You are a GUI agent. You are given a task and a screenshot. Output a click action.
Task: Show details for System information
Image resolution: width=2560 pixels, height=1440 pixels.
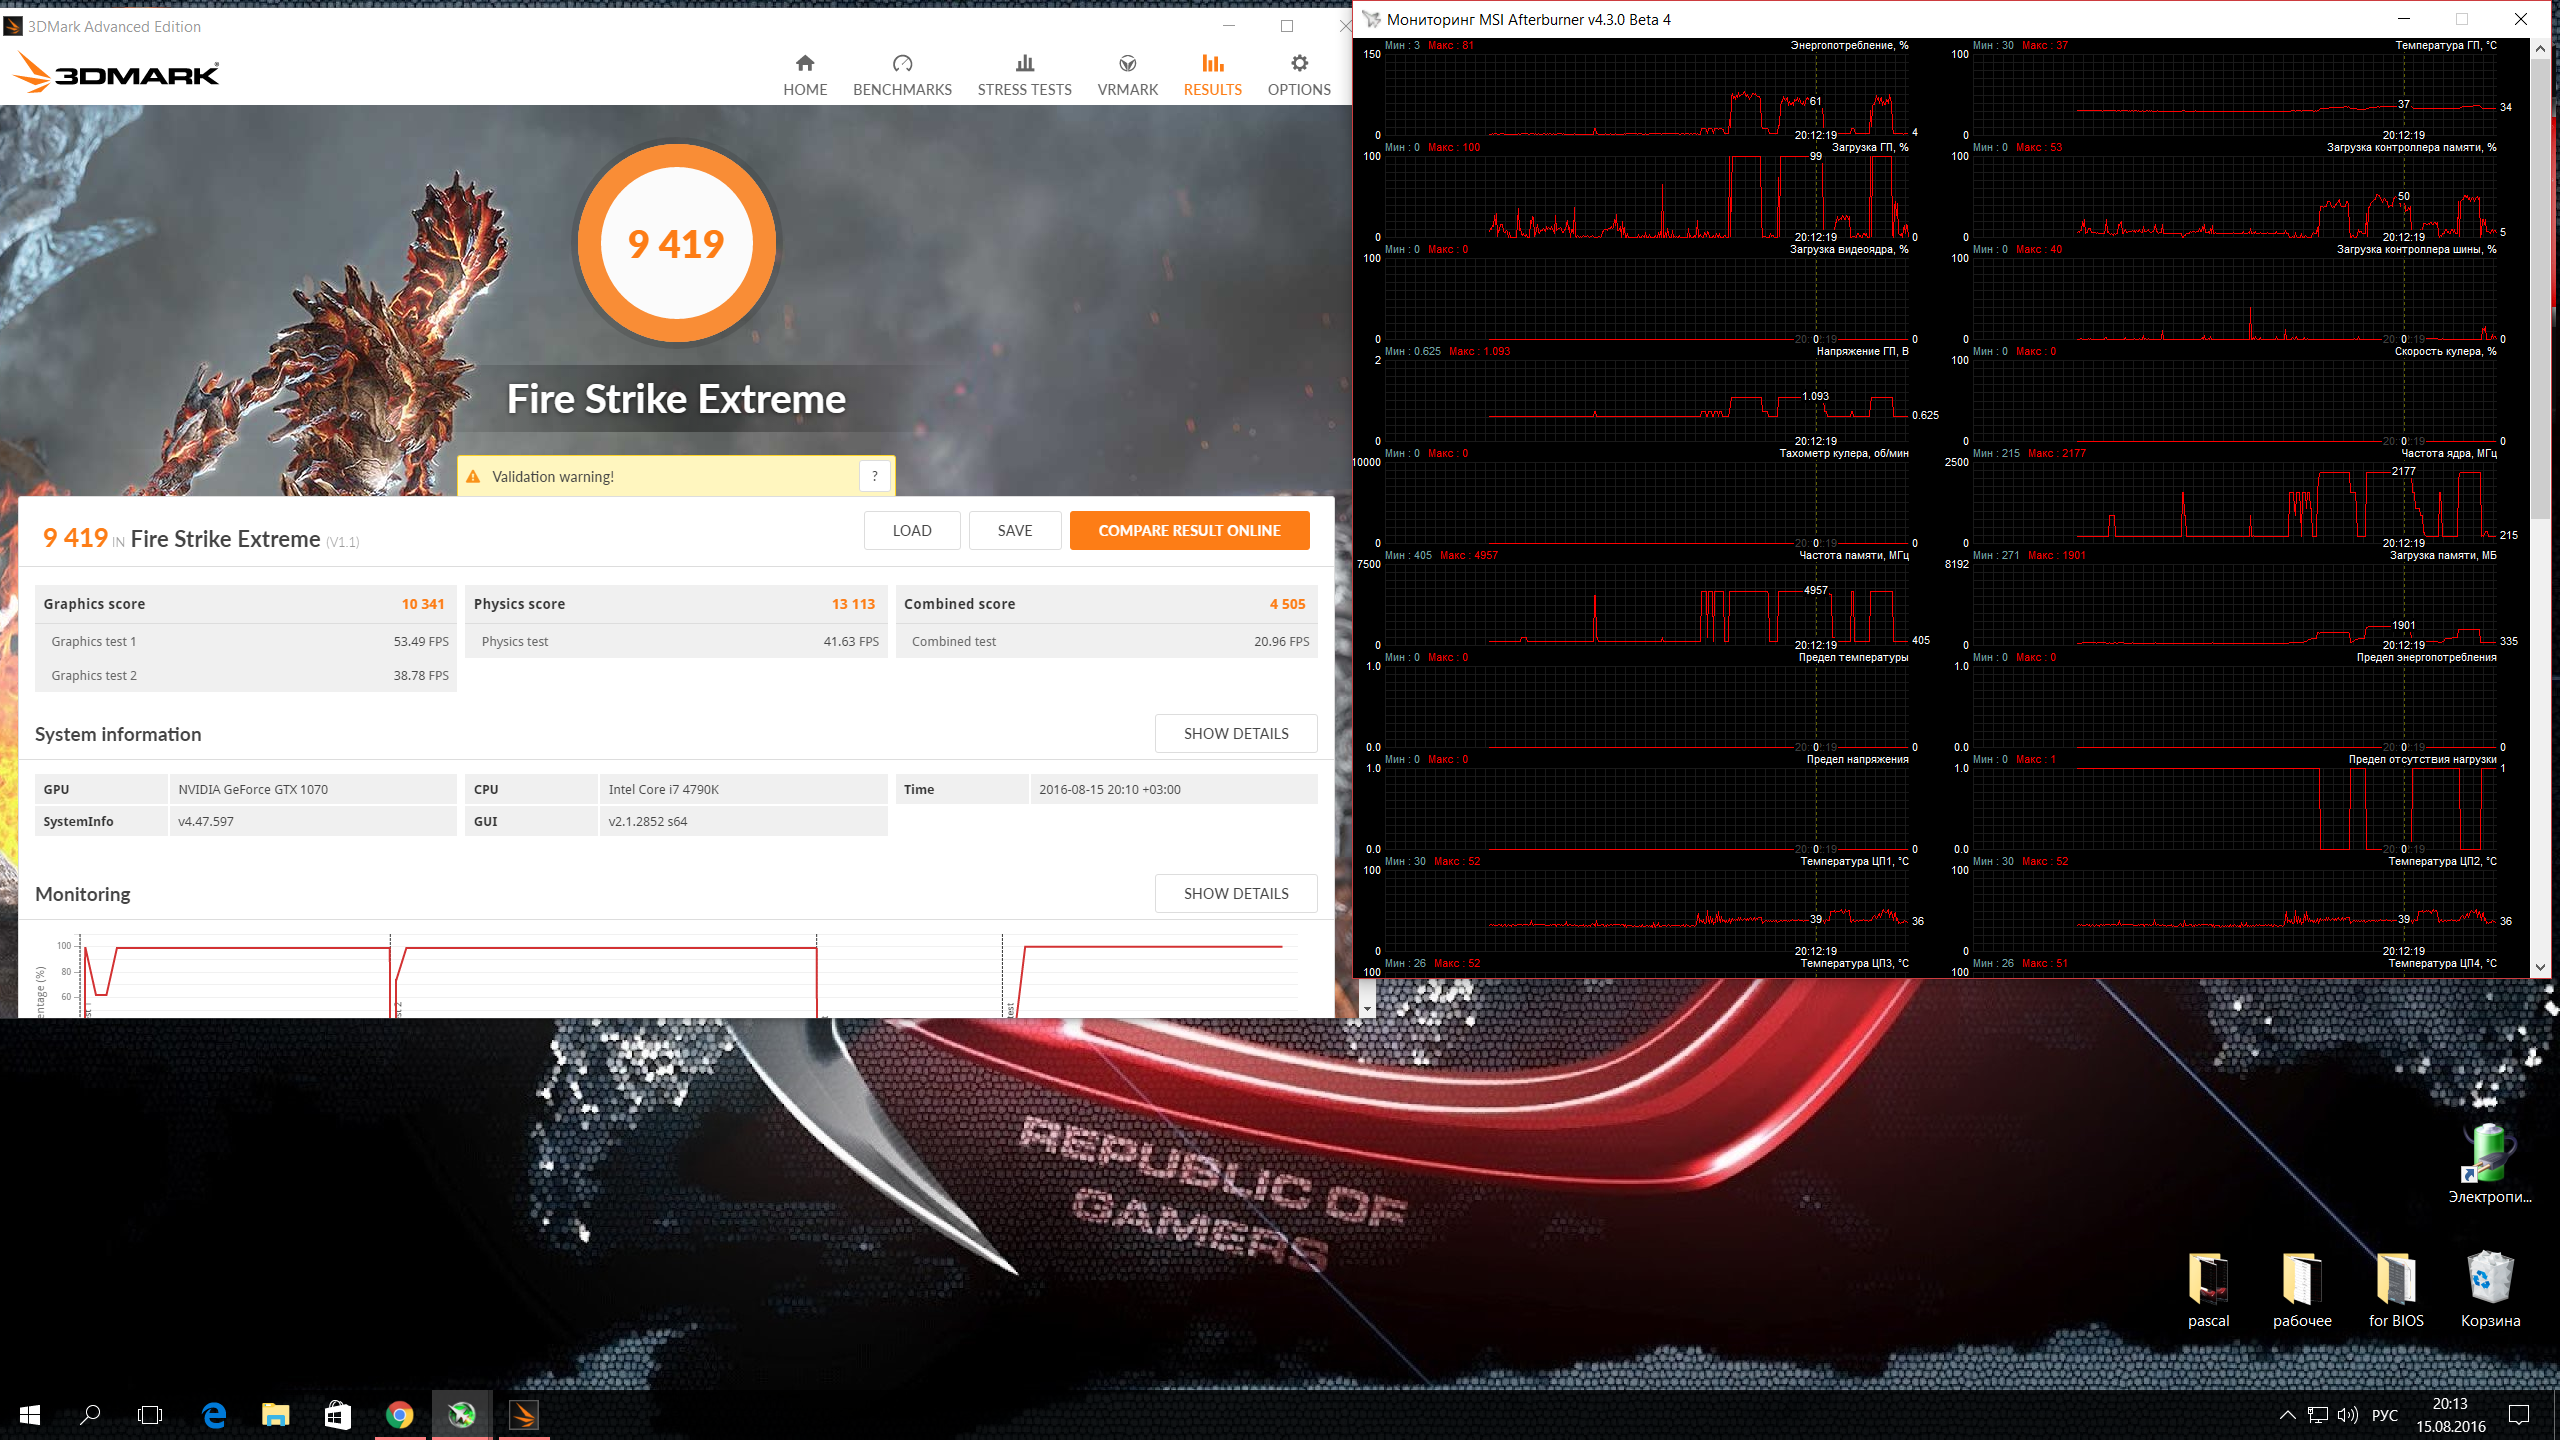1235,733
